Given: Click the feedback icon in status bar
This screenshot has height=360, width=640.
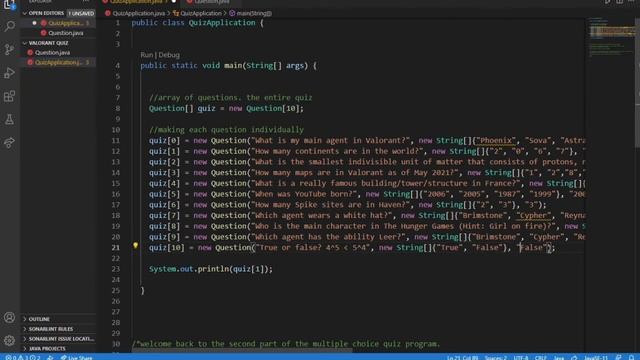Looking at the screenshot, I should (619, 358).
